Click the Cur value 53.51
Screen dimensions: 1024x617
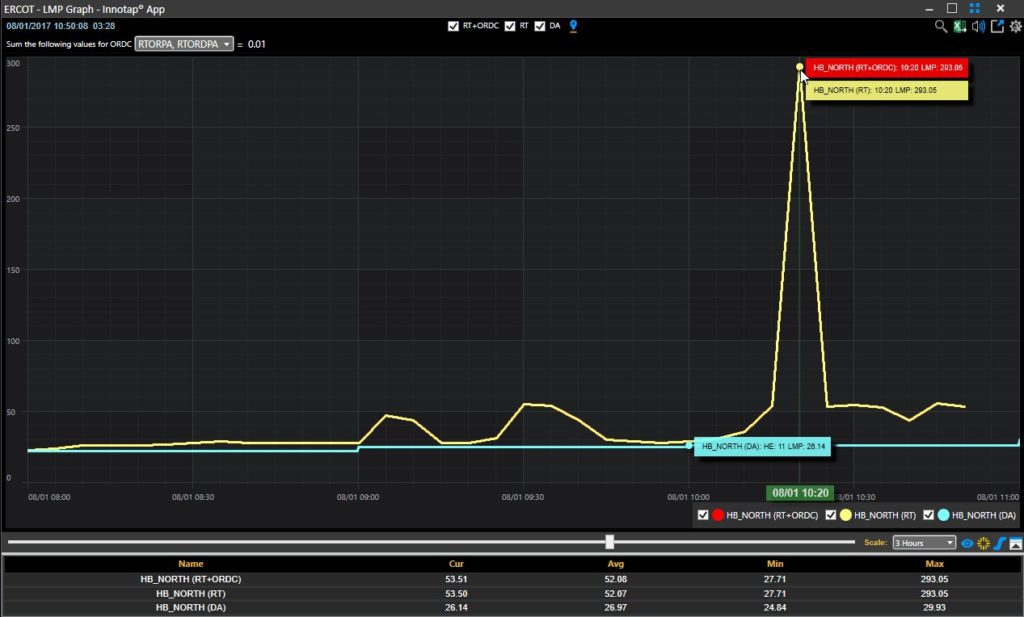click(x=456, y=579)
